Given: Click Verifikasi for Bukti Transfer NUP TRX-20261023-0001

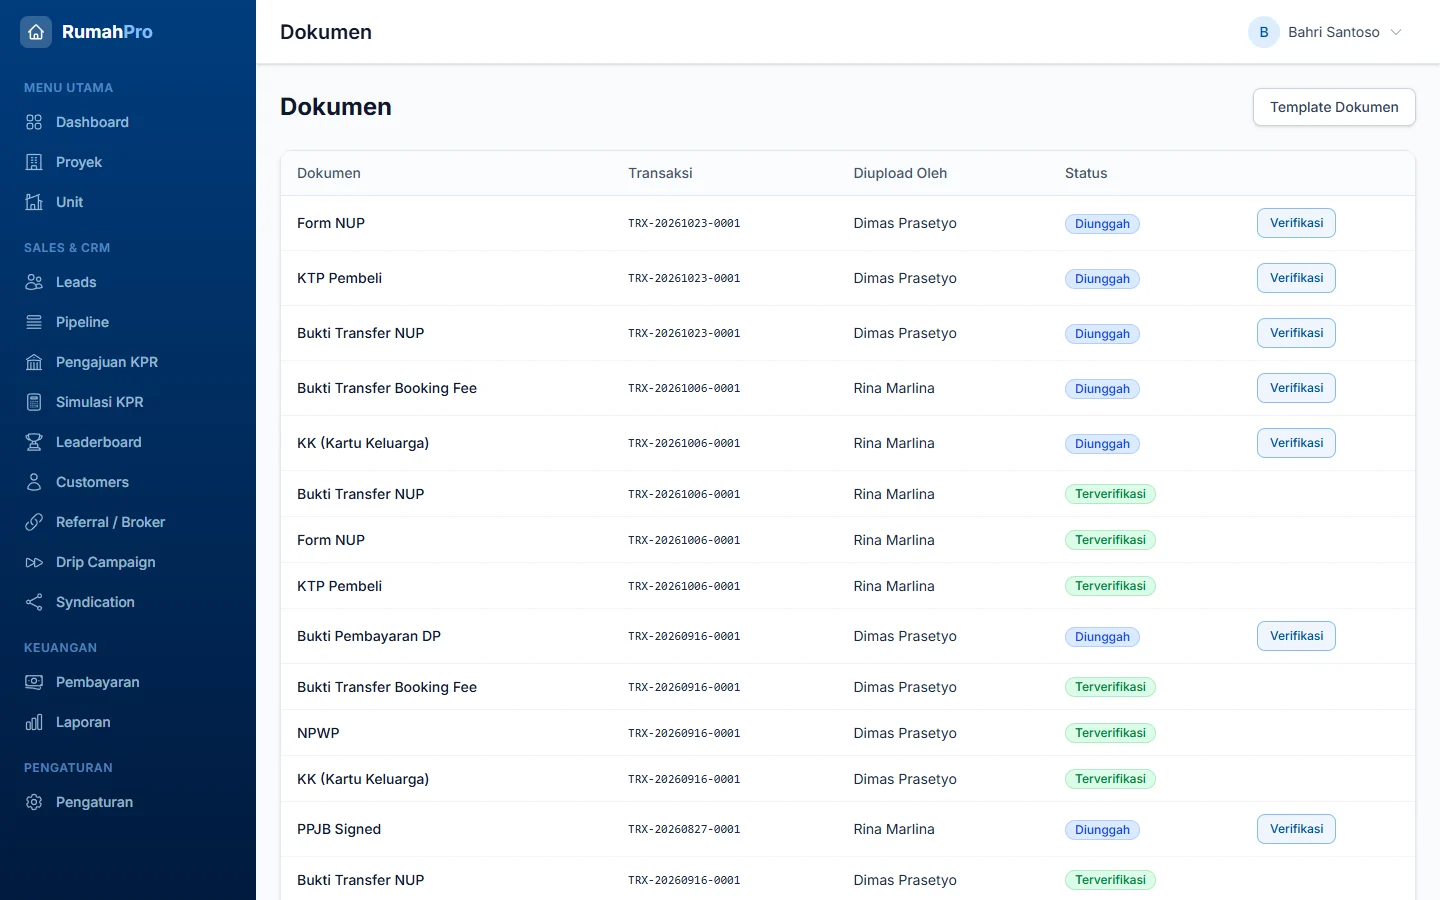Looking at the screenshot, I should [x=1296, y=333].
